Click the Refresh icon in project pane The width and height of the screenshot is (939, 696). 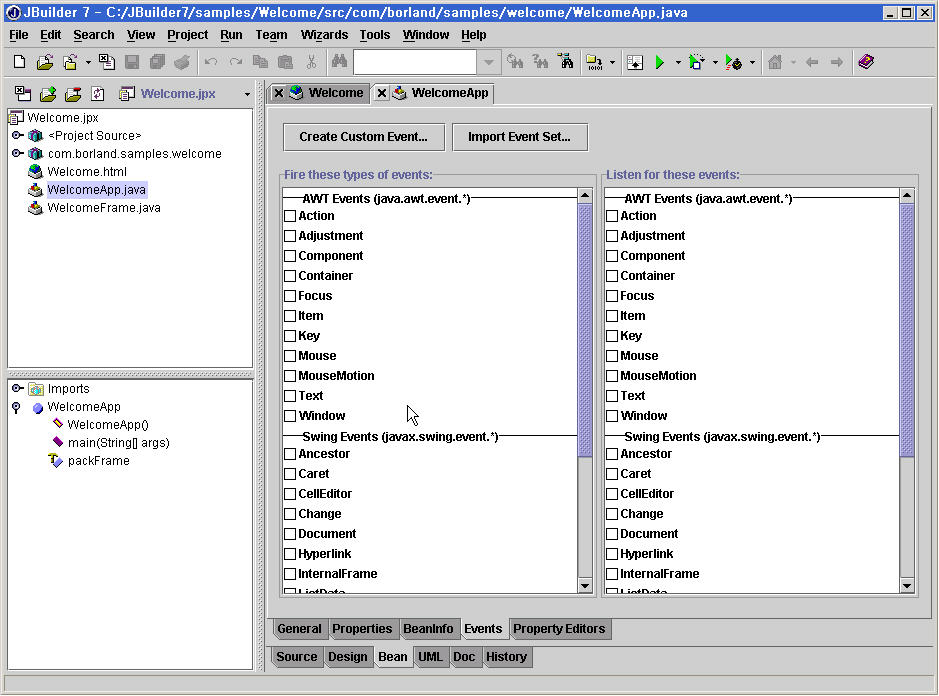click(x=98, y=94)
